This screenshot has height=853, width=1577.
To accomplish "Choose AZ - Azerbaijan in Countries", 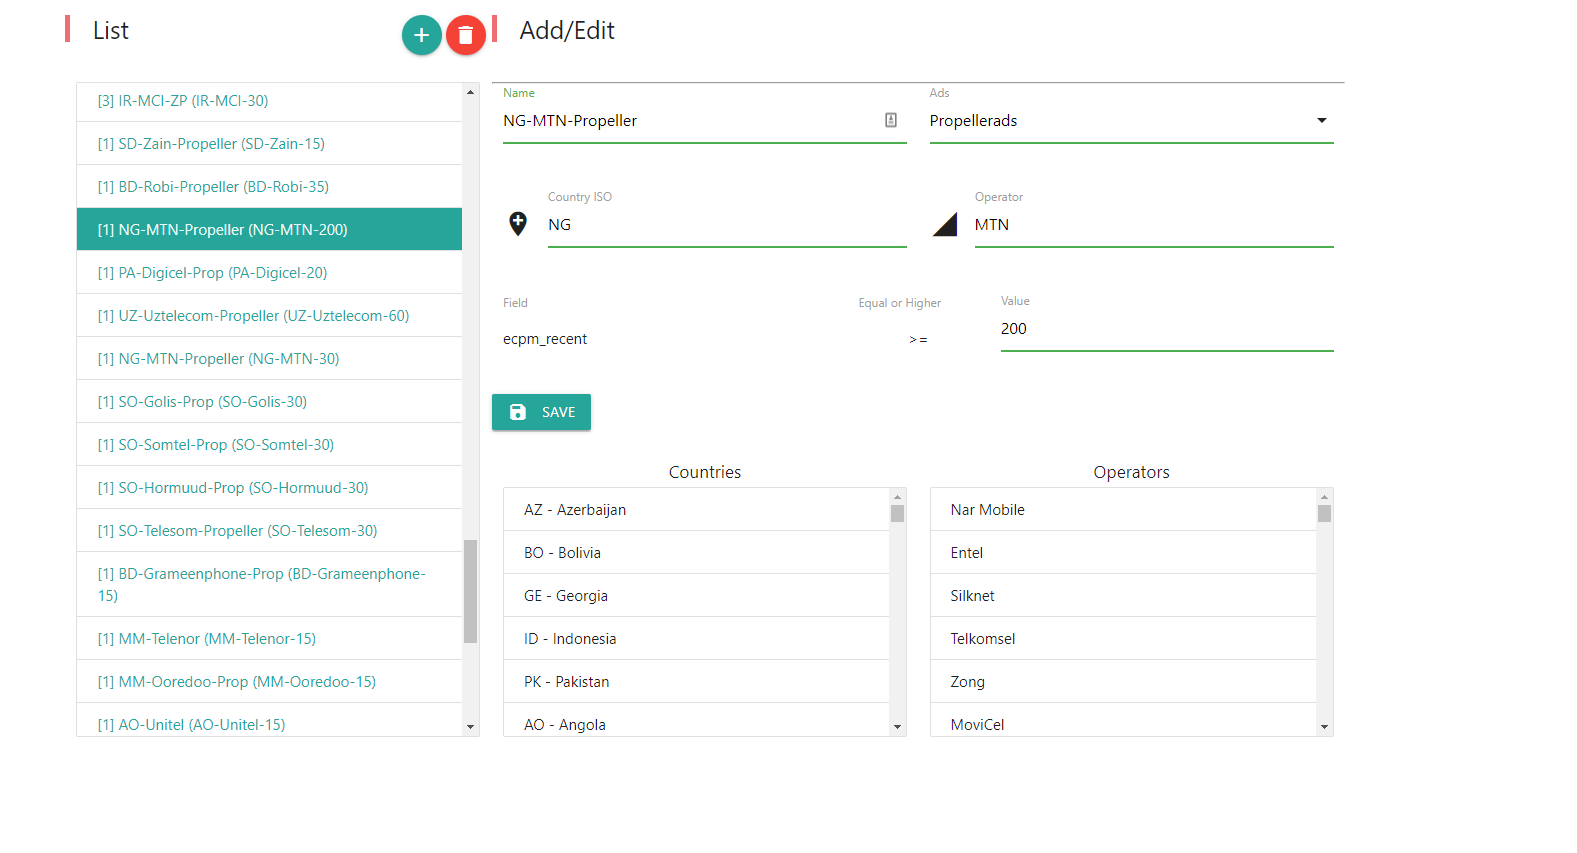I will pos(696,510).
